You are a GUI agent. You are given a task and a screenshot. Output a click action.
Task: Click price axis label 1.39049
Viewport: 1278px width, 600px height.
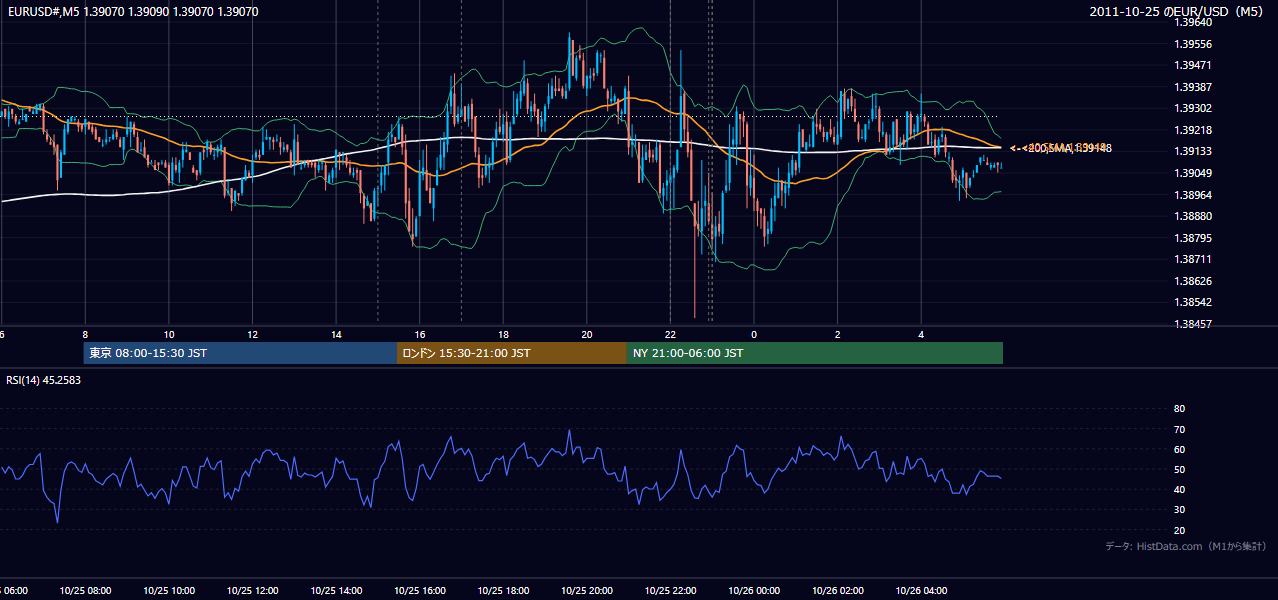(1192, 173)
